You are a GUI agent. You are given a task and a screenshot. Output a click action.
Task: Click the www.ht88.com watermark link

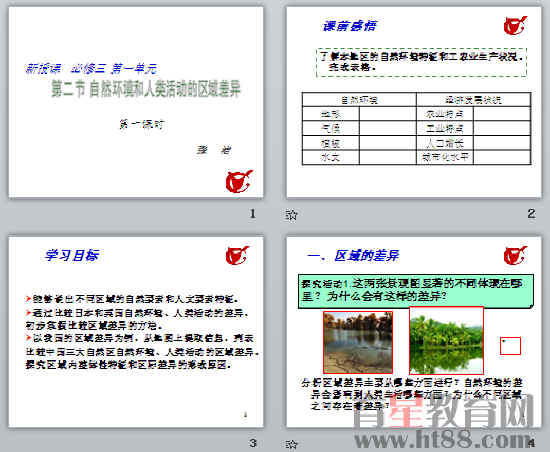click(x=443, y=440)
